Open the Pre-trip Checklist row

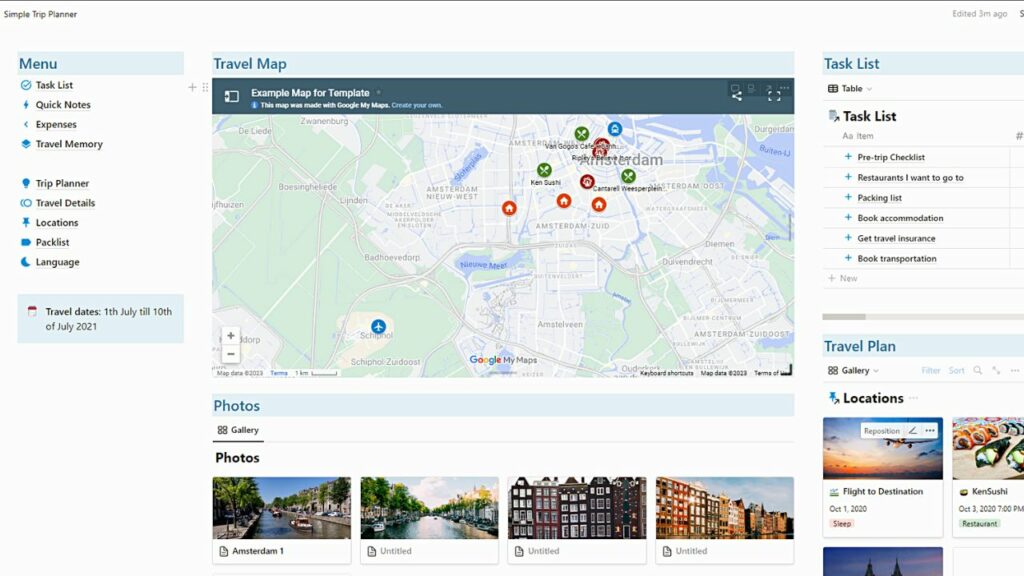[891, 157]
